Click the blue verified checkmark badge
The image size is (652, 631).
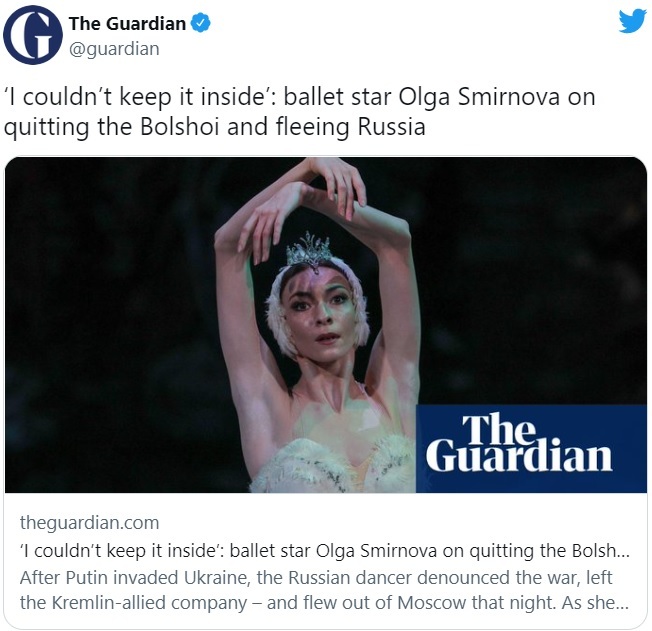coord(200,23)
